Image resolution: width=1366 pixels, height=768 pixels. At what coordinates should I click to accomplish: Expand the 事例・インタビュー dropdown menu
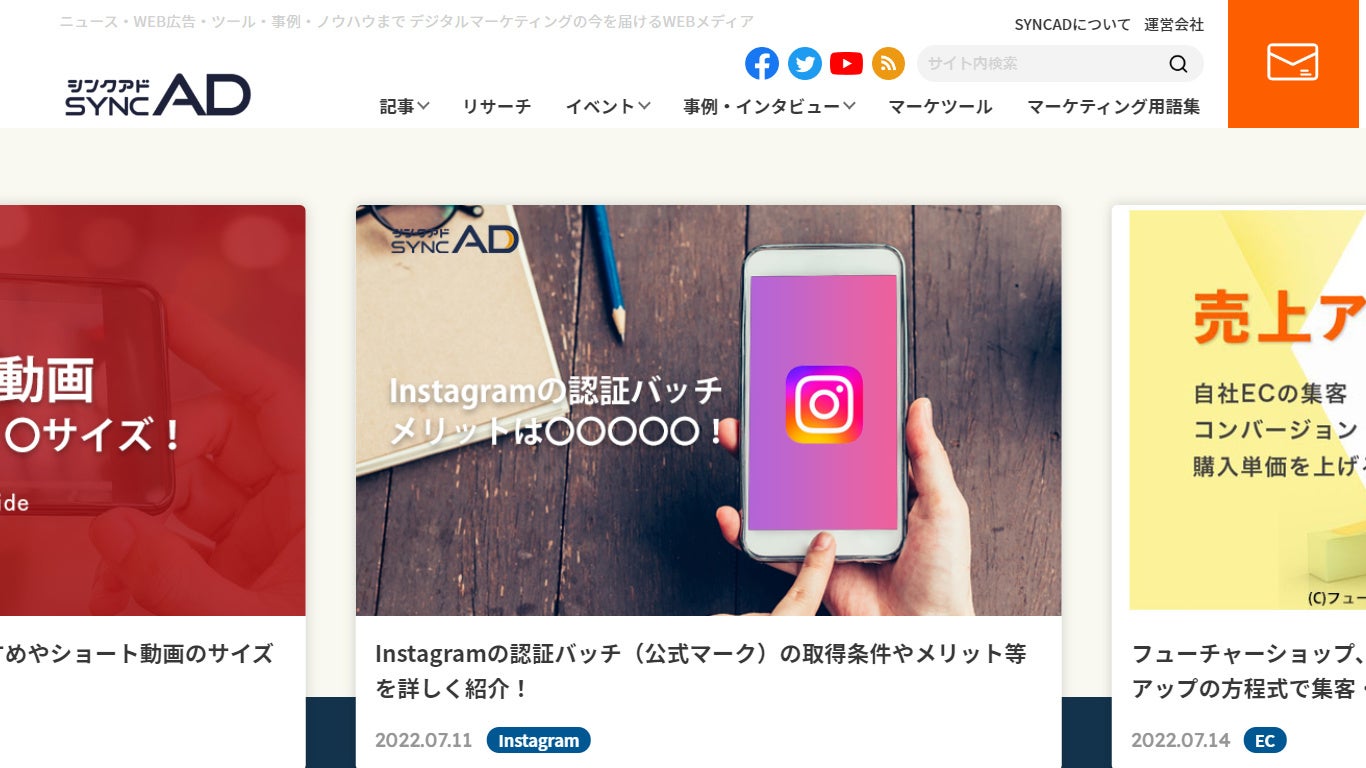pos(770,106)
